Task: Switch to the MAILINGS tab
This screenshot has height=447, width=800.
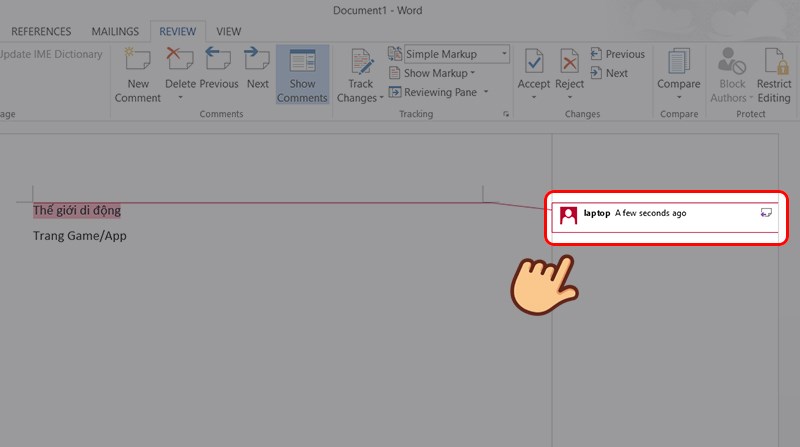Action: 115,32
